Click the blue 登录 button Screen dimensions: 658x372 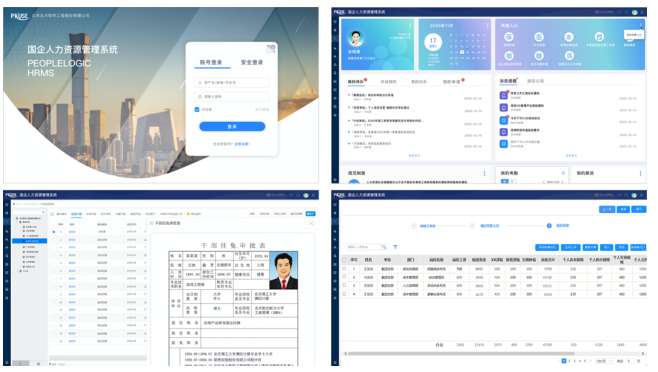(232, 126)
